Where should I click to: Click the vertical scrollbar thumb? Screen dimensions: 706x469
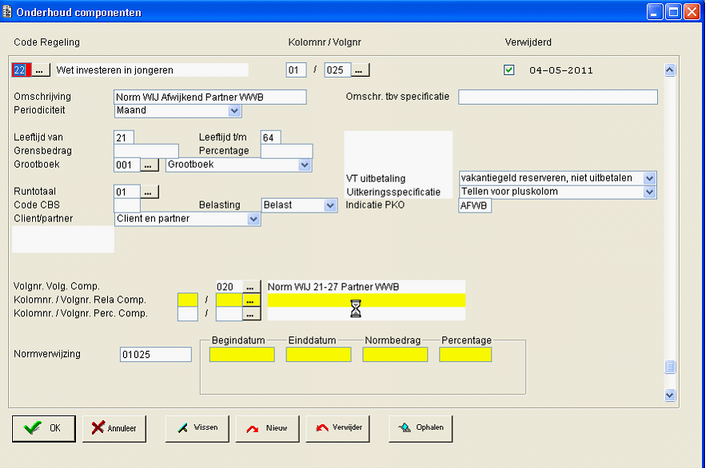click(x=670, y=367)
